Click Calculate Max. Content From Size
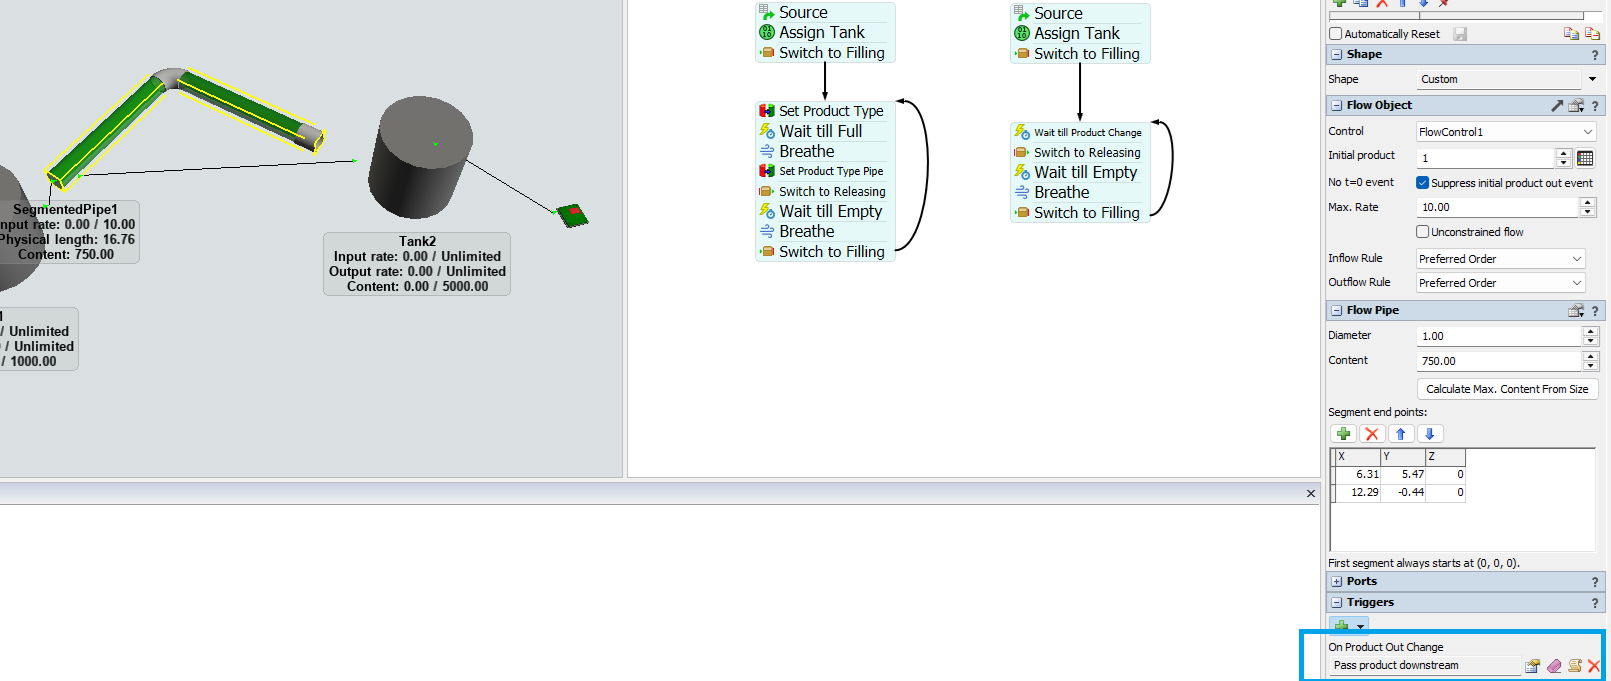The width and height of the screenshot is (1611, 681). 1506,389
